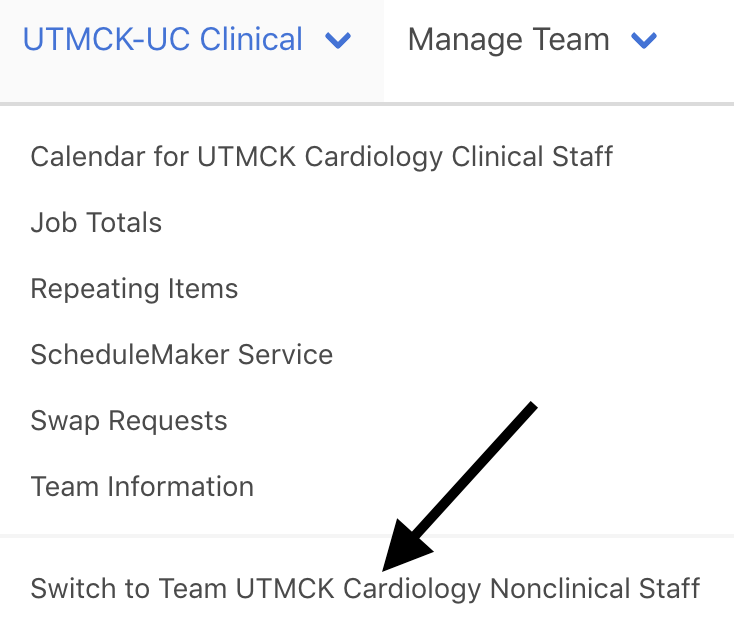
Task: Go to Swap Requests
Action: point(129,421)
